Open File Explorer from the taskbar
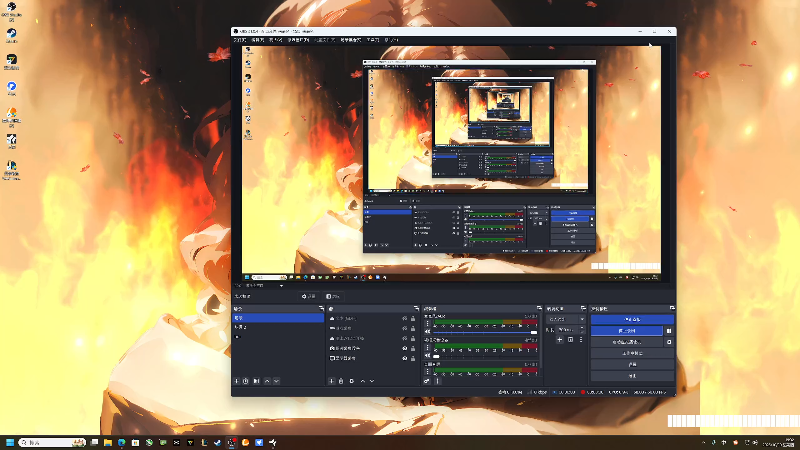The width and height of the screenshot is (800, 450). pos(108,442)
